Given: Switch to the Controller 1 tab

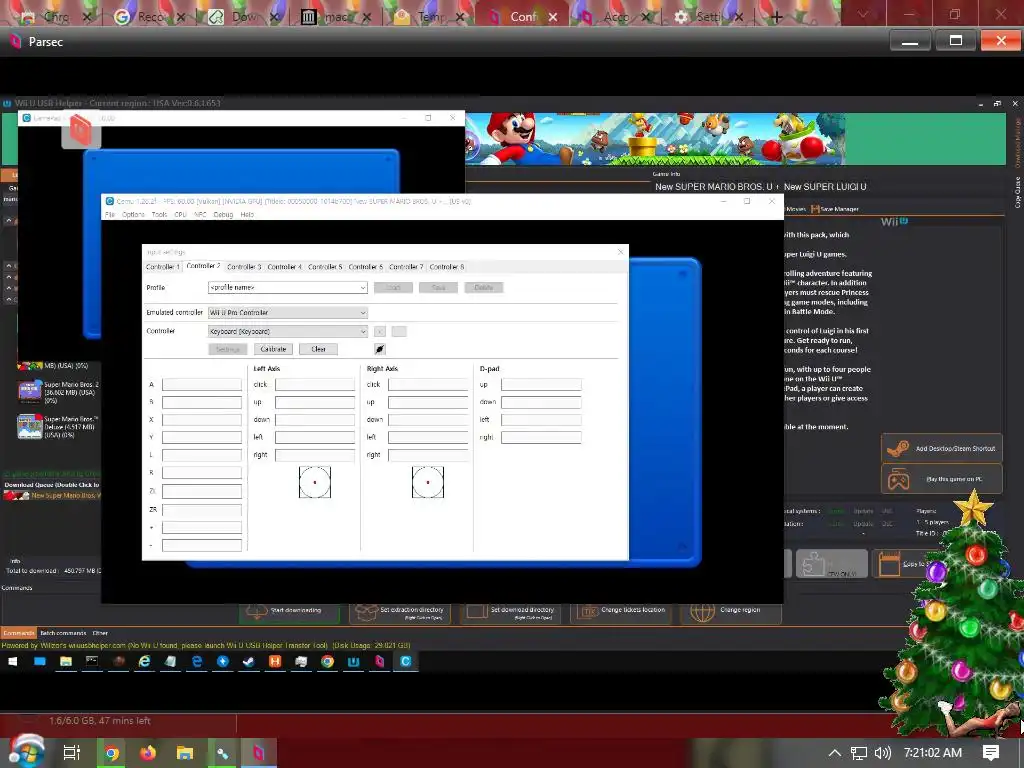Looking at the screenshot, I should (163, 267).
